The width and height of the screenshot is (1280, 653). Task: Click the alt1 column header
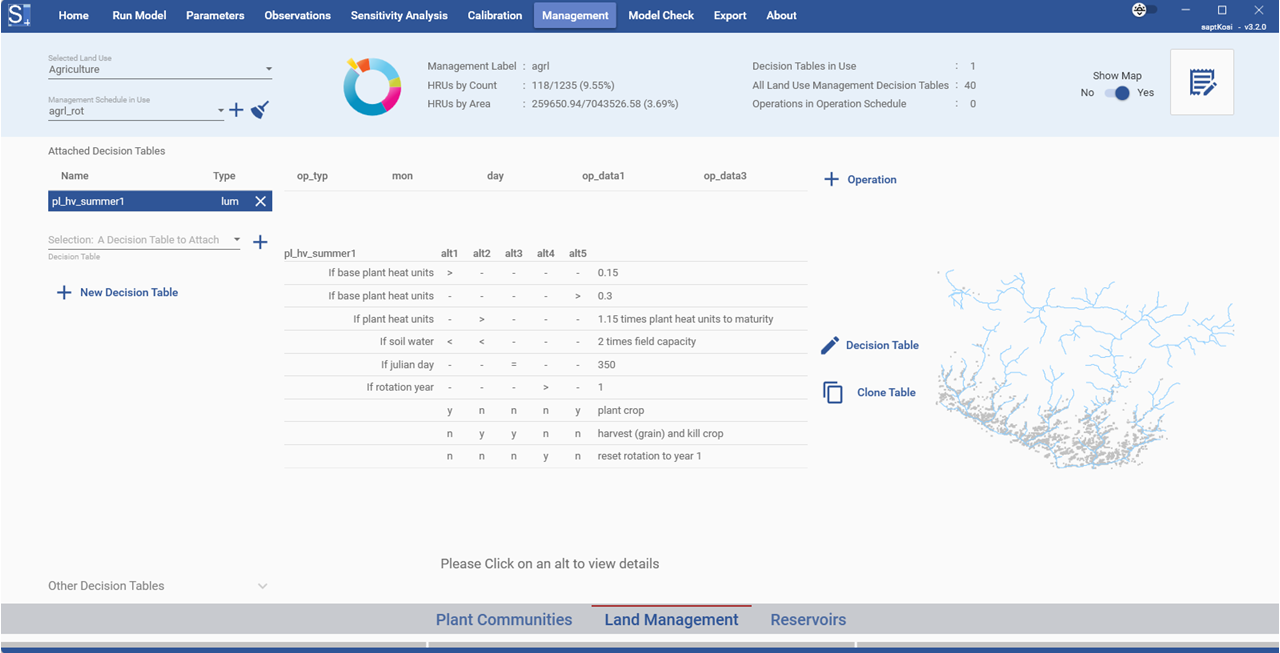click(x=450, y=253)
